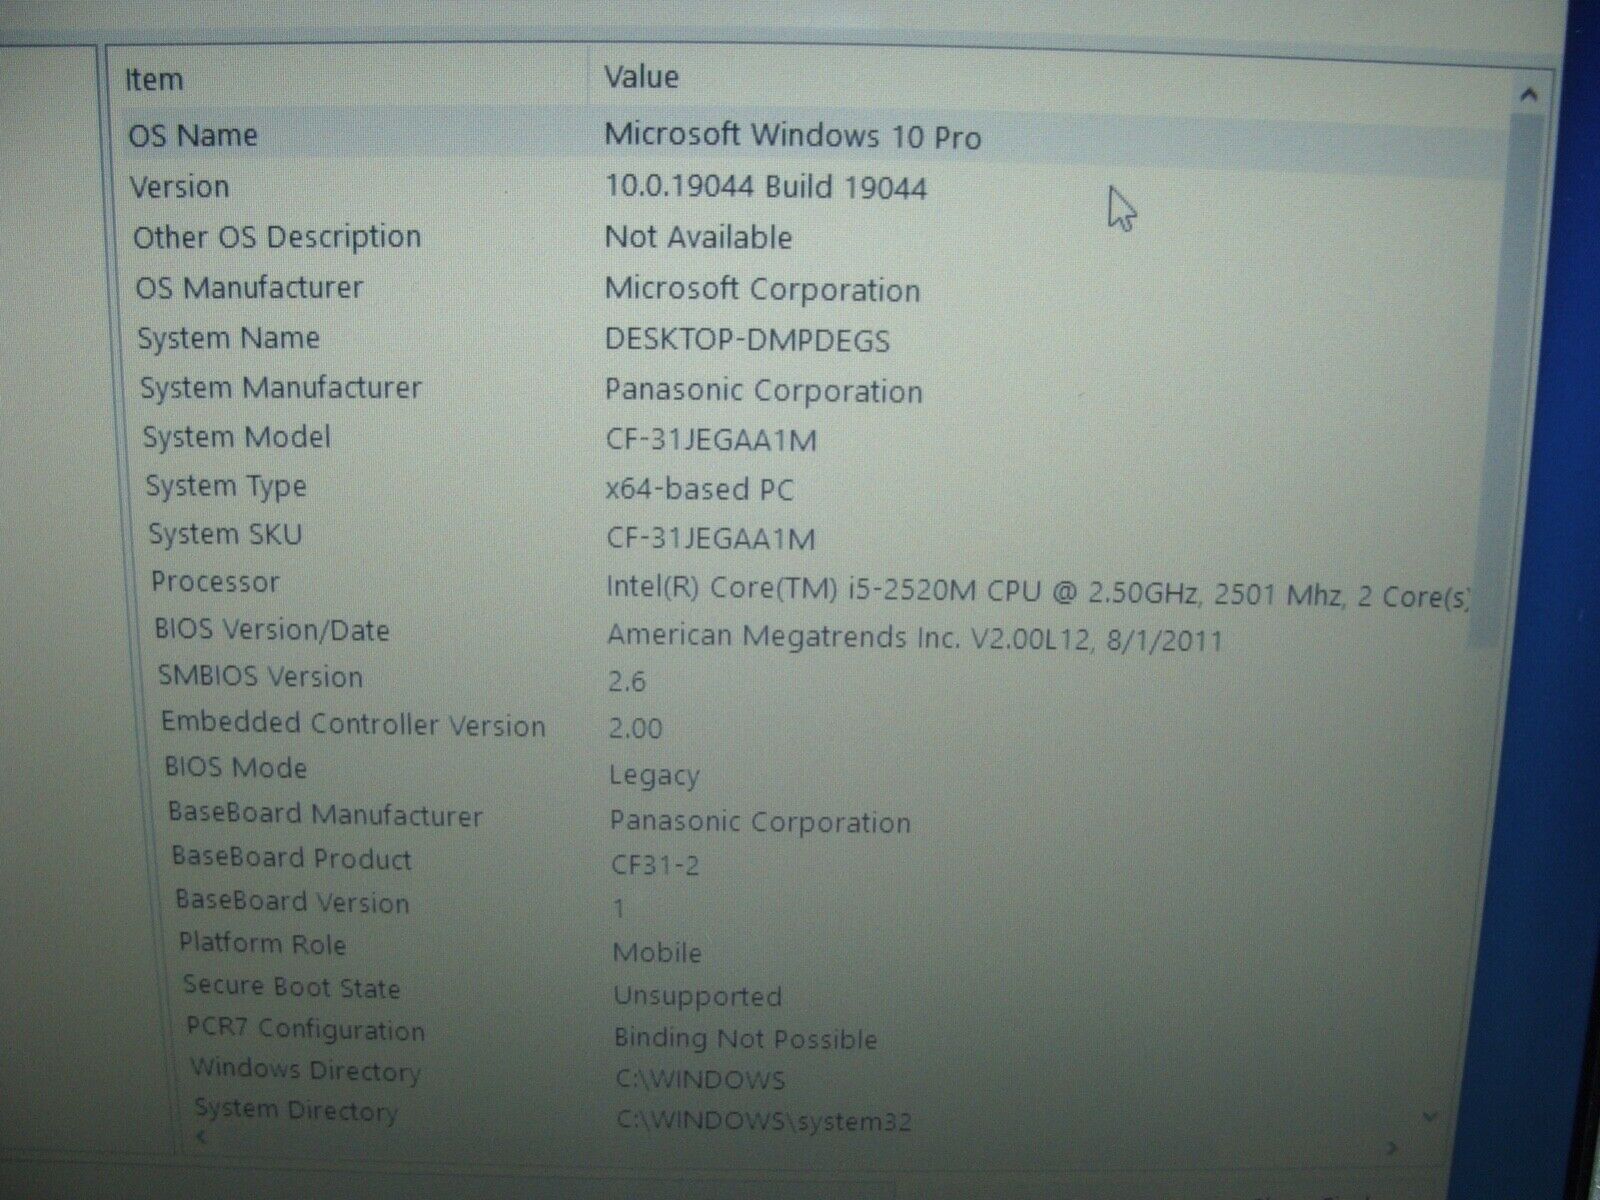Screen dimensions: 1600x1200
Task: Click the value 10.0.19044 Build 19044
Action: click(x=766, y=187)
